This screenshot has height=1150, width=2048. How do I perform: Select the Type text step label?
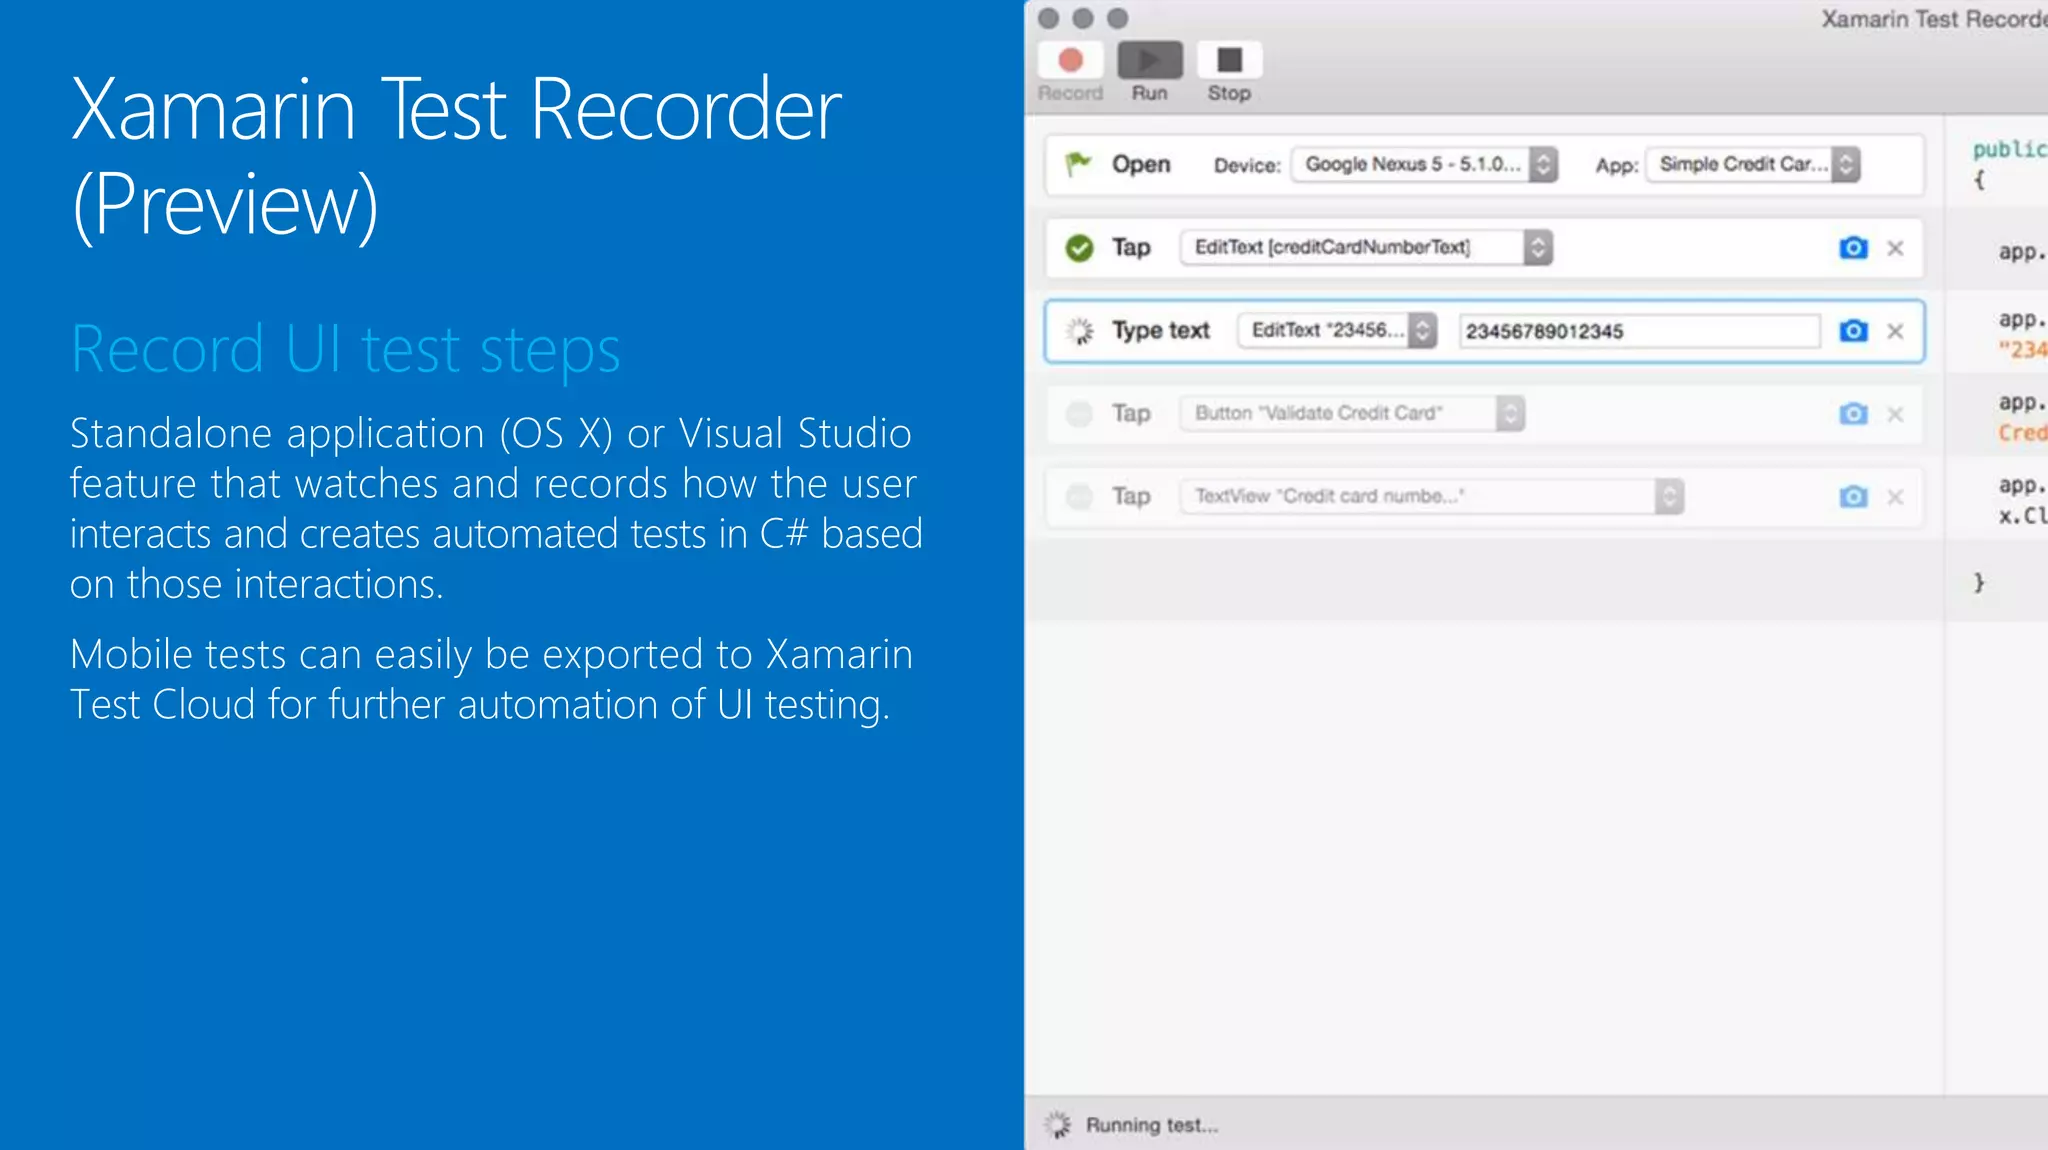point(1161,331)
